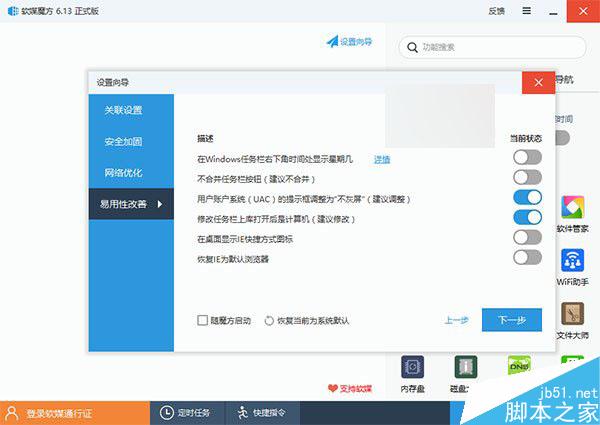Click the 上一步 link
Image resolution: width=600 pixels, height=425 pixels.
tap(456, 320)
